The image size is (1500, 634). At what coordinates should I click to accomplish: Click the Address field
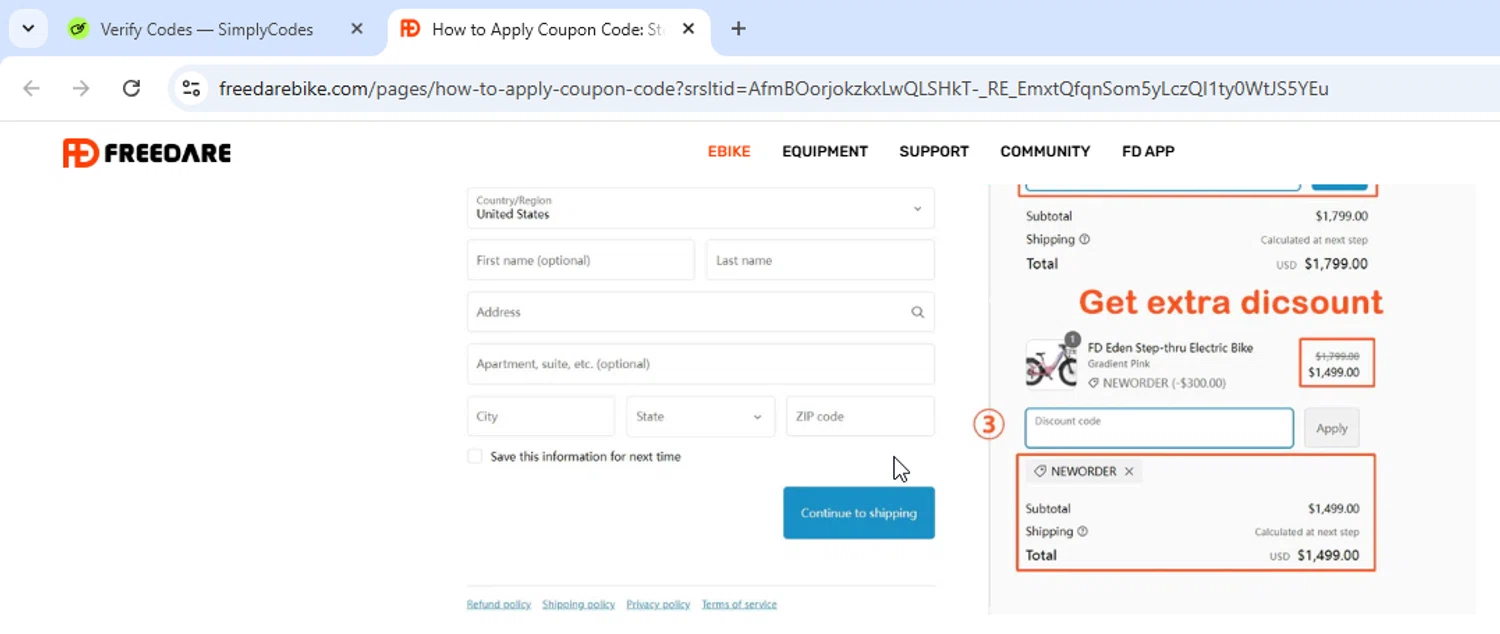click(x=700, y=312)
